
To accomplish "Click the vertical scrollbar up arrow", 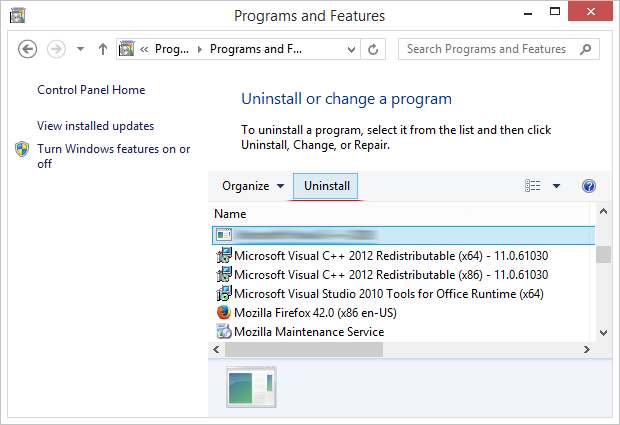I will pos(603,211).
